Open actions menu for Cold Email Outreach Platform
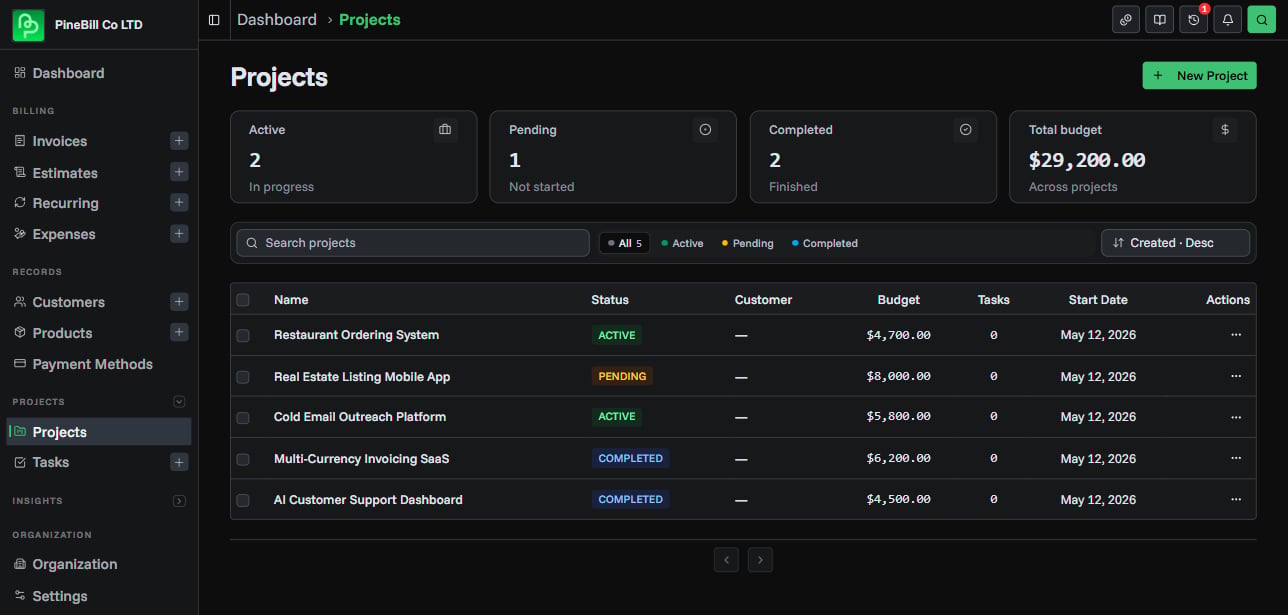 1236,417
